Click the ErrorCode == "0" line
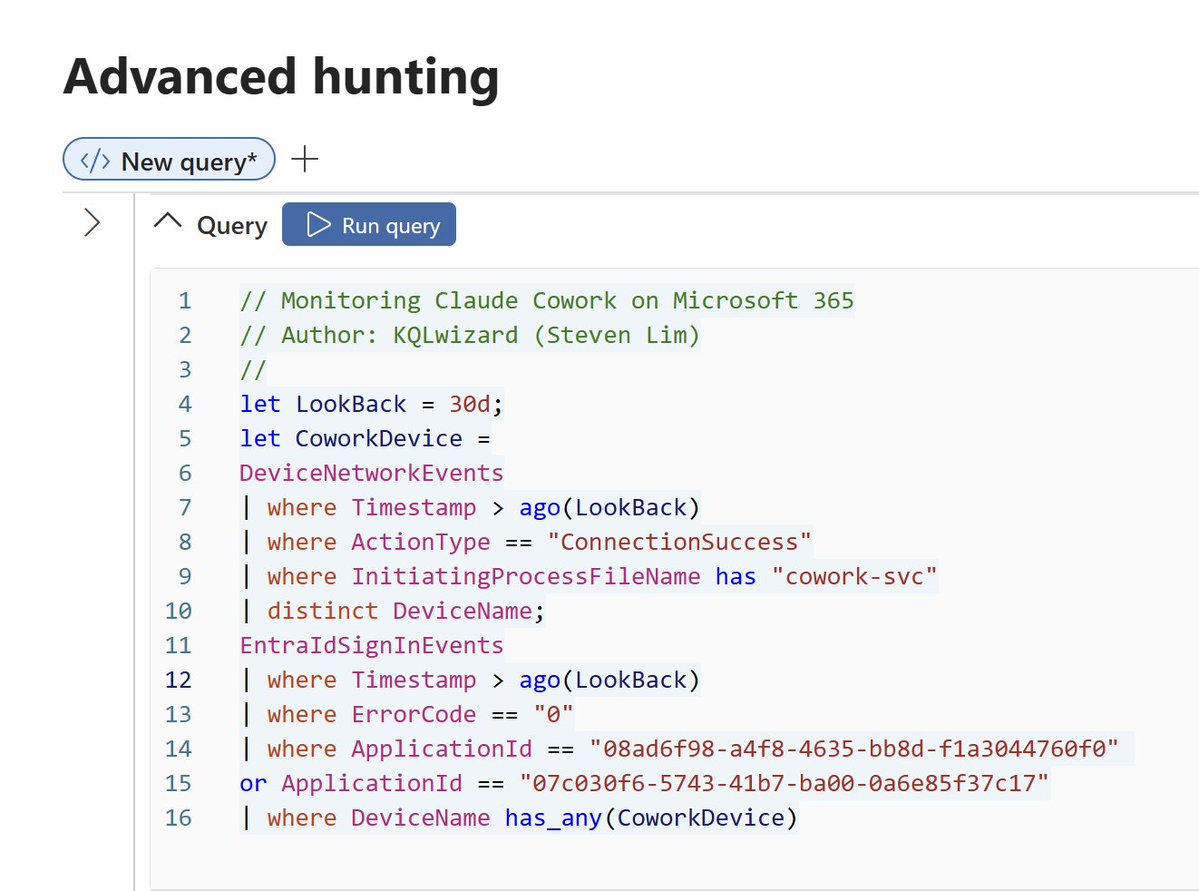 tap(406, 714)
